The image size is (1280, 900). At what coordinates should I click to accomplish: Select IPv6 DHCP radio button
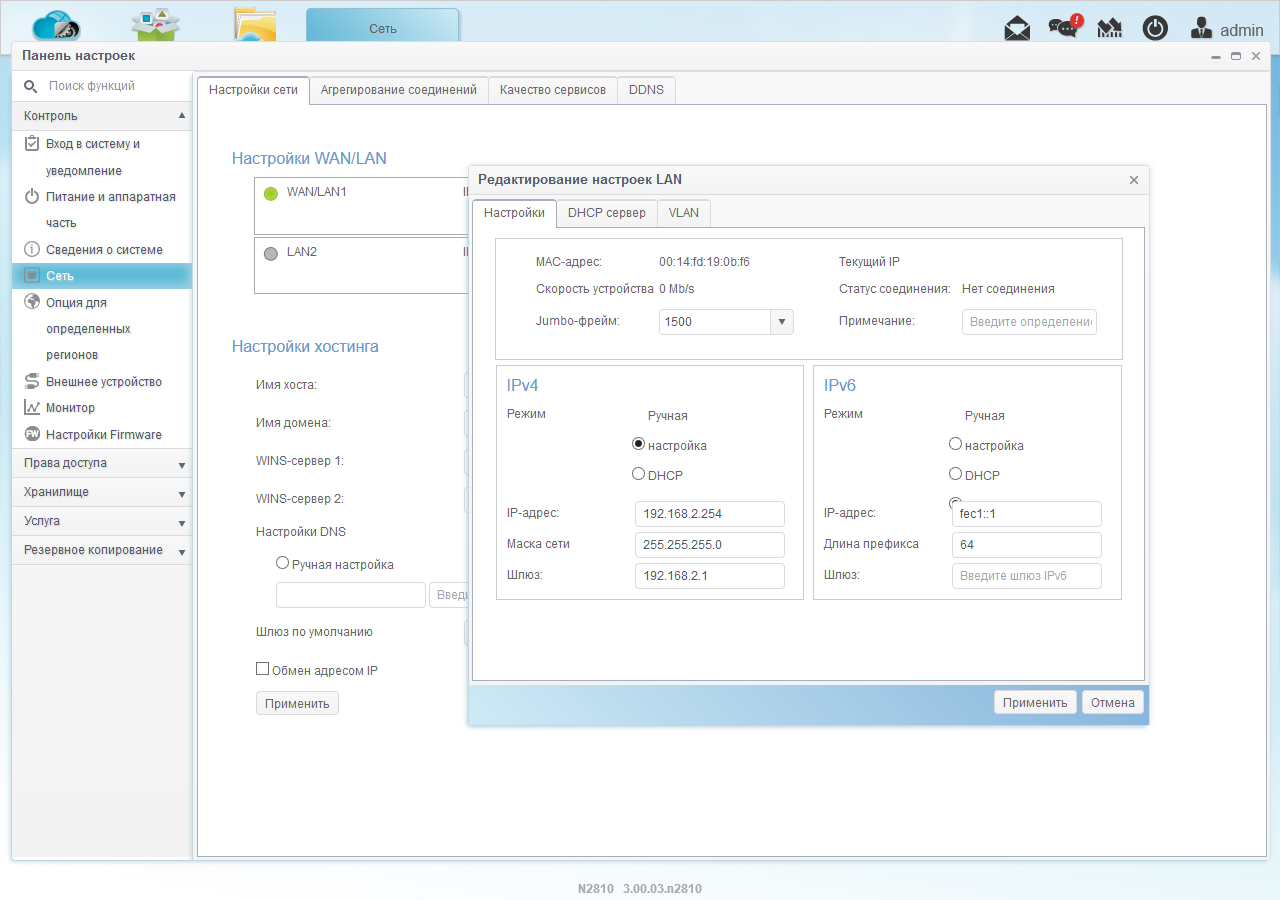click(x=955, y=474)
